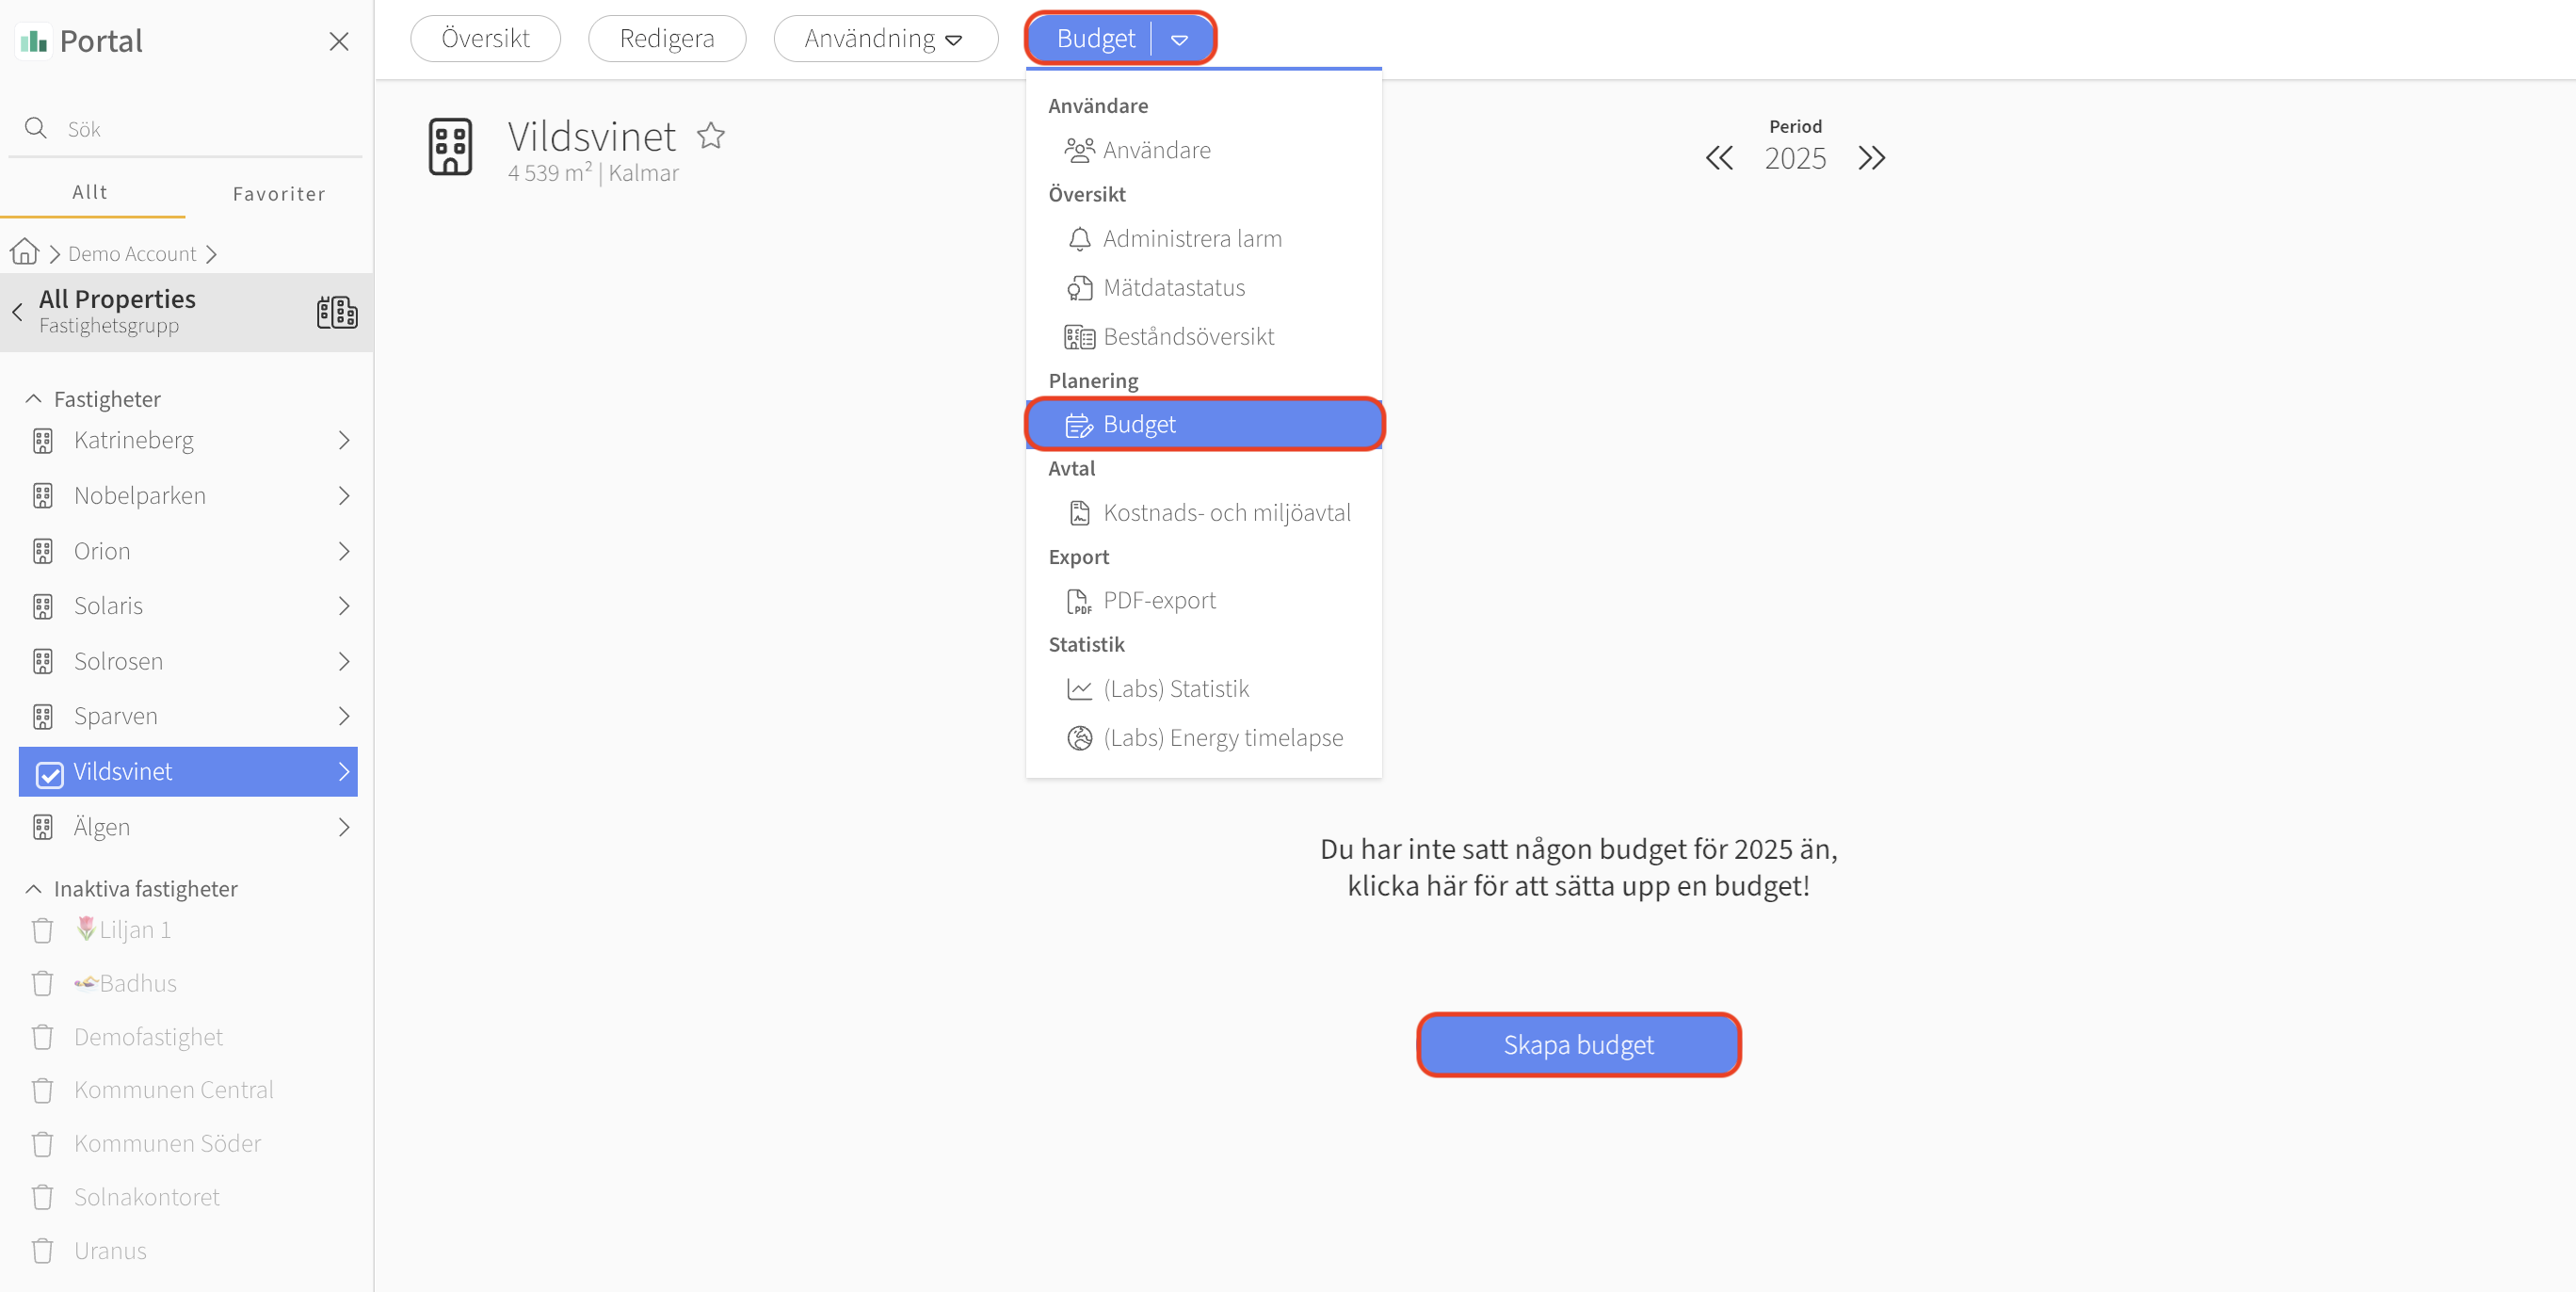Collapse the Inaktiva fastigheter section
The image size is (2576, 1292).
coord(33,889)
